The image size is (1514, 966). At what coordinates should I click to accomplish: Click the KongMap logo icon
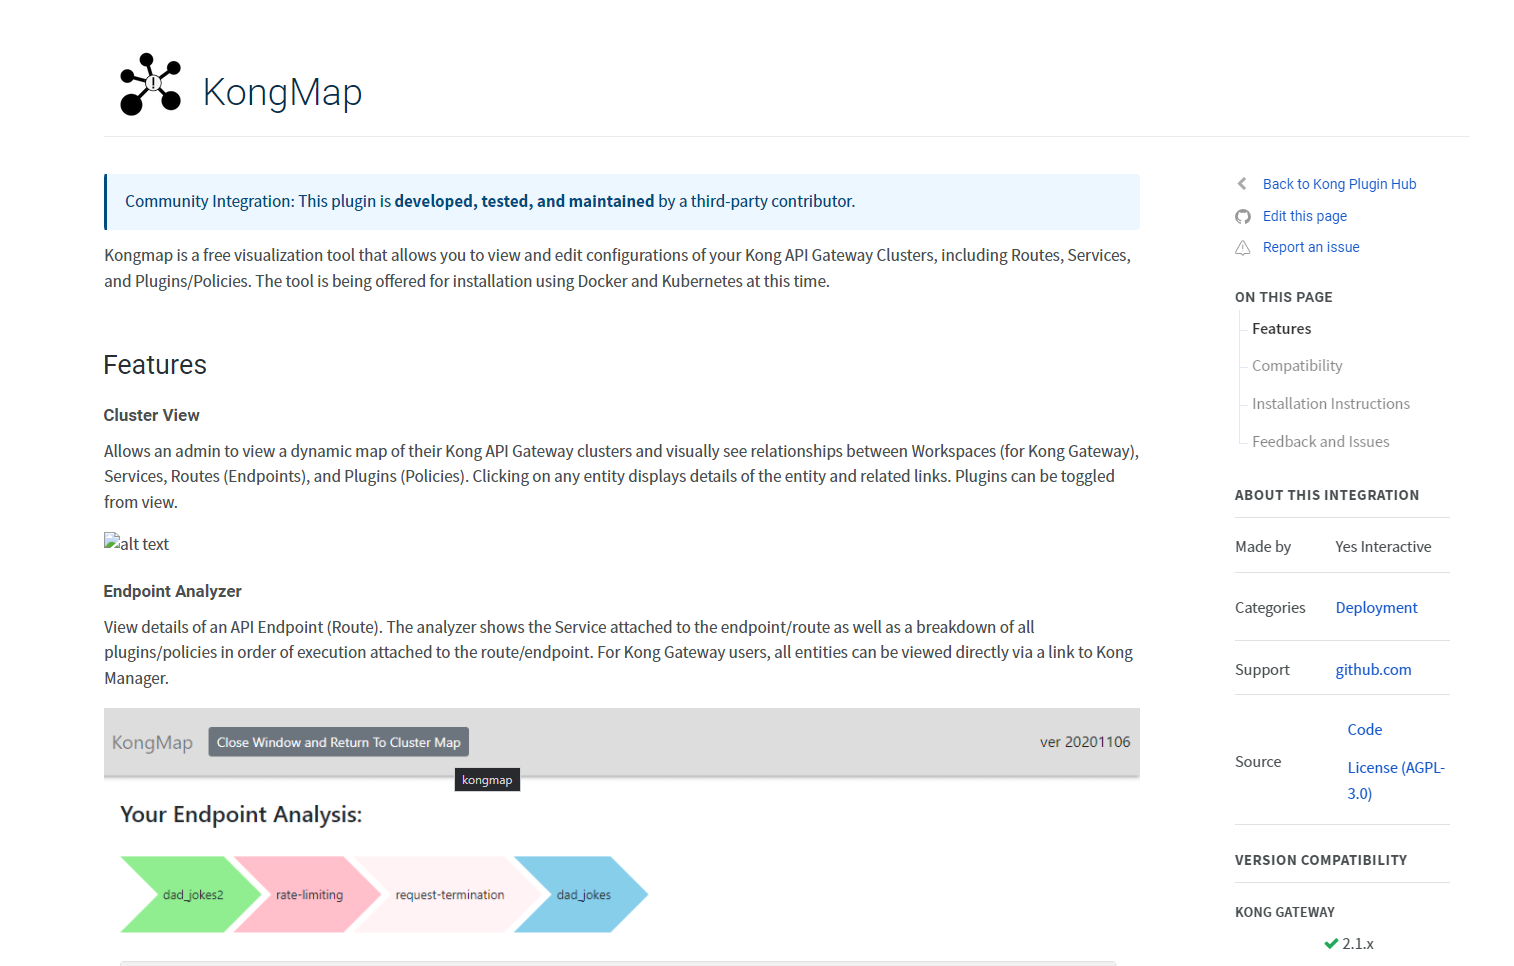(x=150, y=84)
